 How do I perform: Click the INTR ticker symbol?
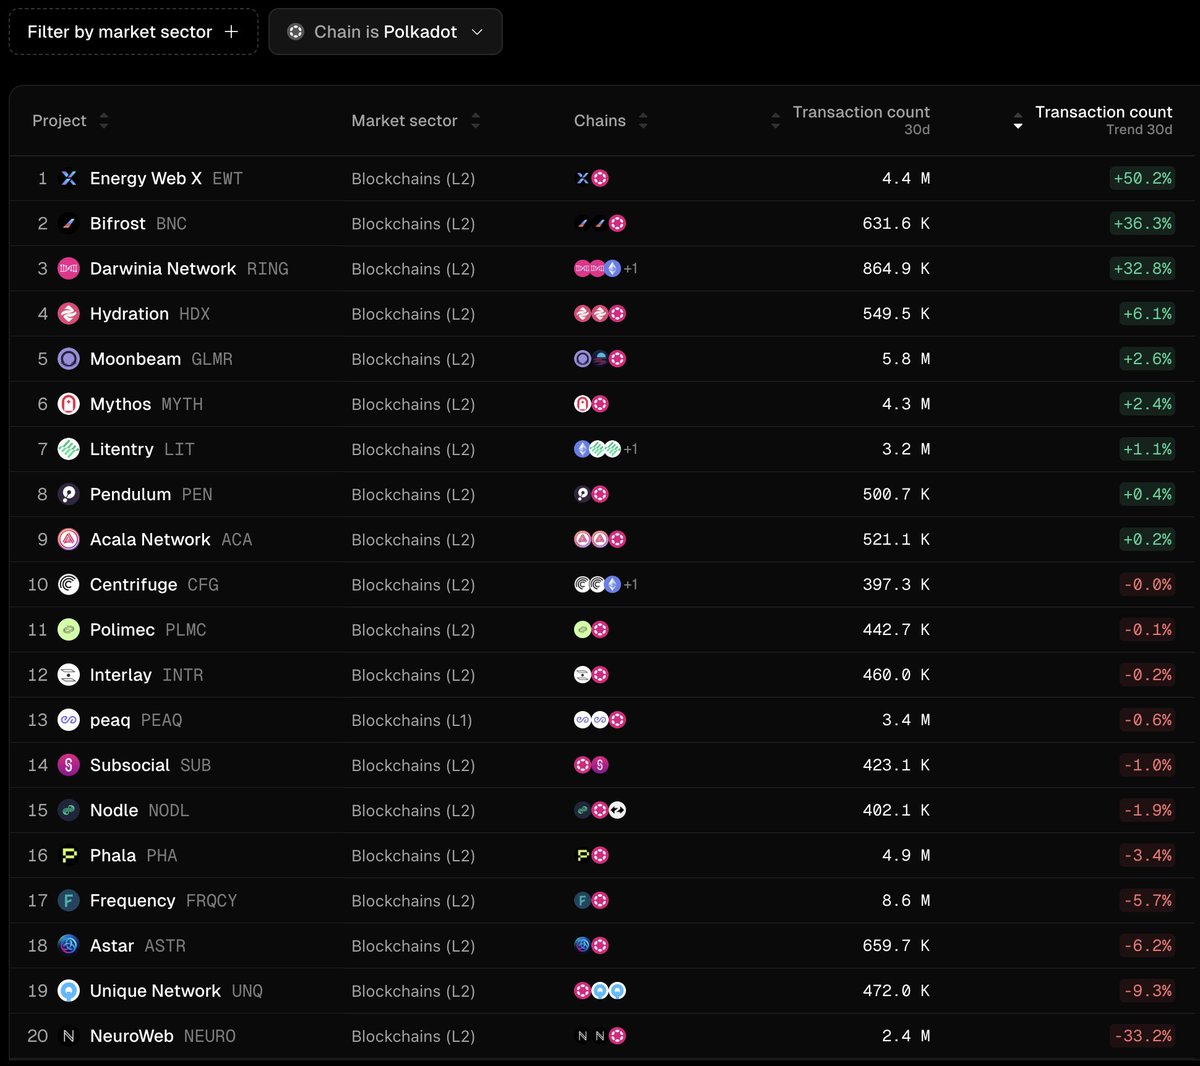pos(183,675)
